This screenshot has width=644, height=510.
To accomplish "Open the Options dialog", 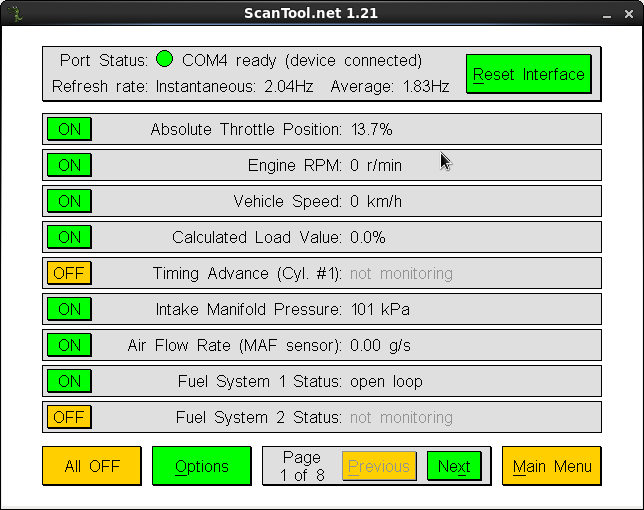I will click(x=202, y=466).
